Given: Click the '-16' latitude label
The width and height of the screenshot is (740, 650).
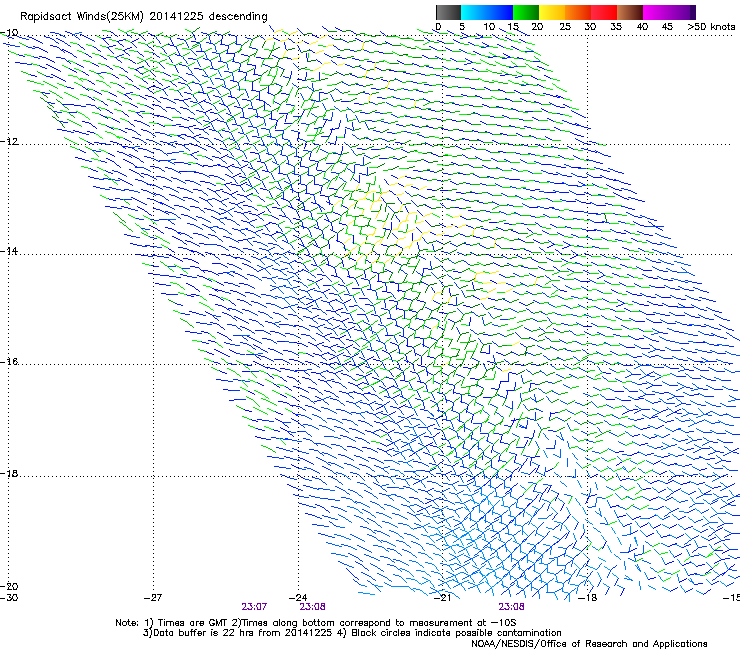Looking at the screenshot, I should pos(9,362).
